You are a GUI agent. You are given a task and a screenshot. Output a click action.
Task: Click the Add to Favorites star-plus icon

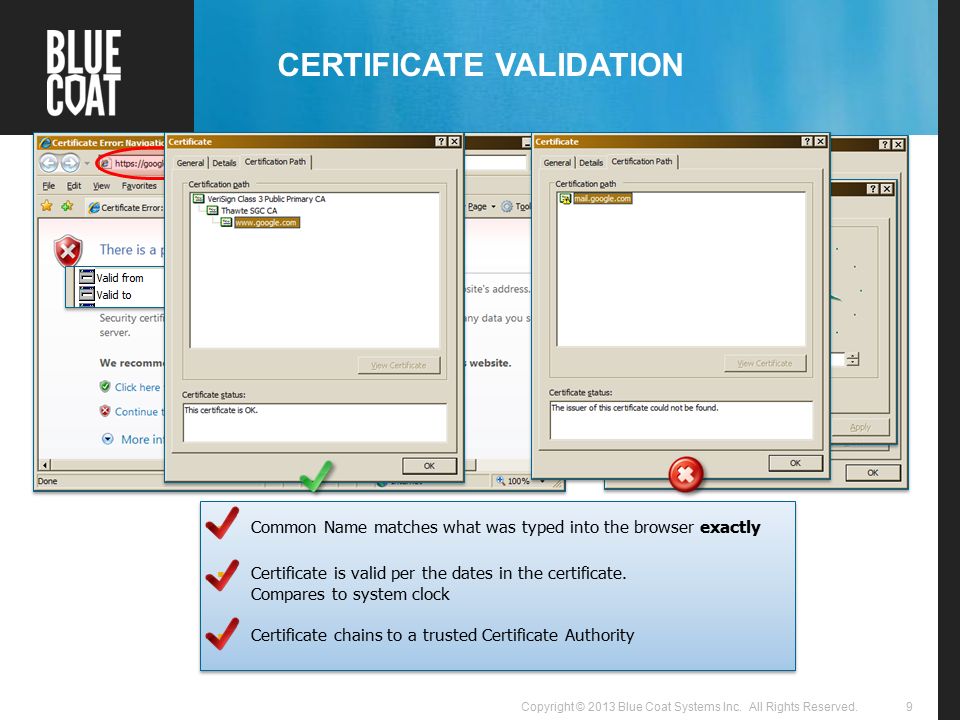coord(67,206)
